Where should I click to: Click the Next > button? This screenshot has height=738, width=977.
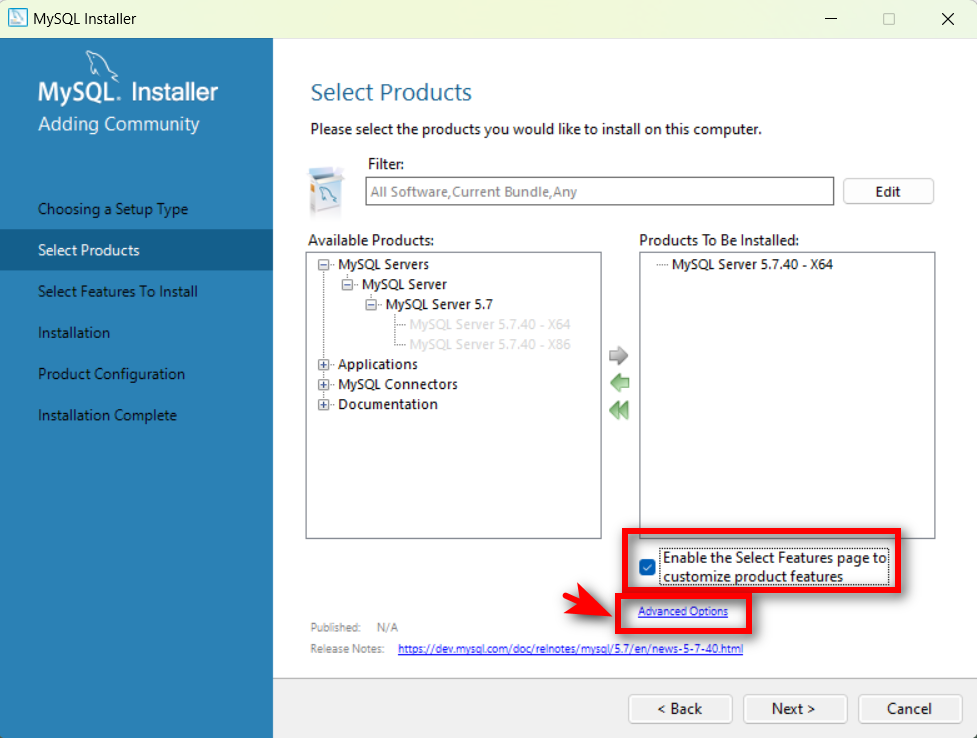pos(794,709)
